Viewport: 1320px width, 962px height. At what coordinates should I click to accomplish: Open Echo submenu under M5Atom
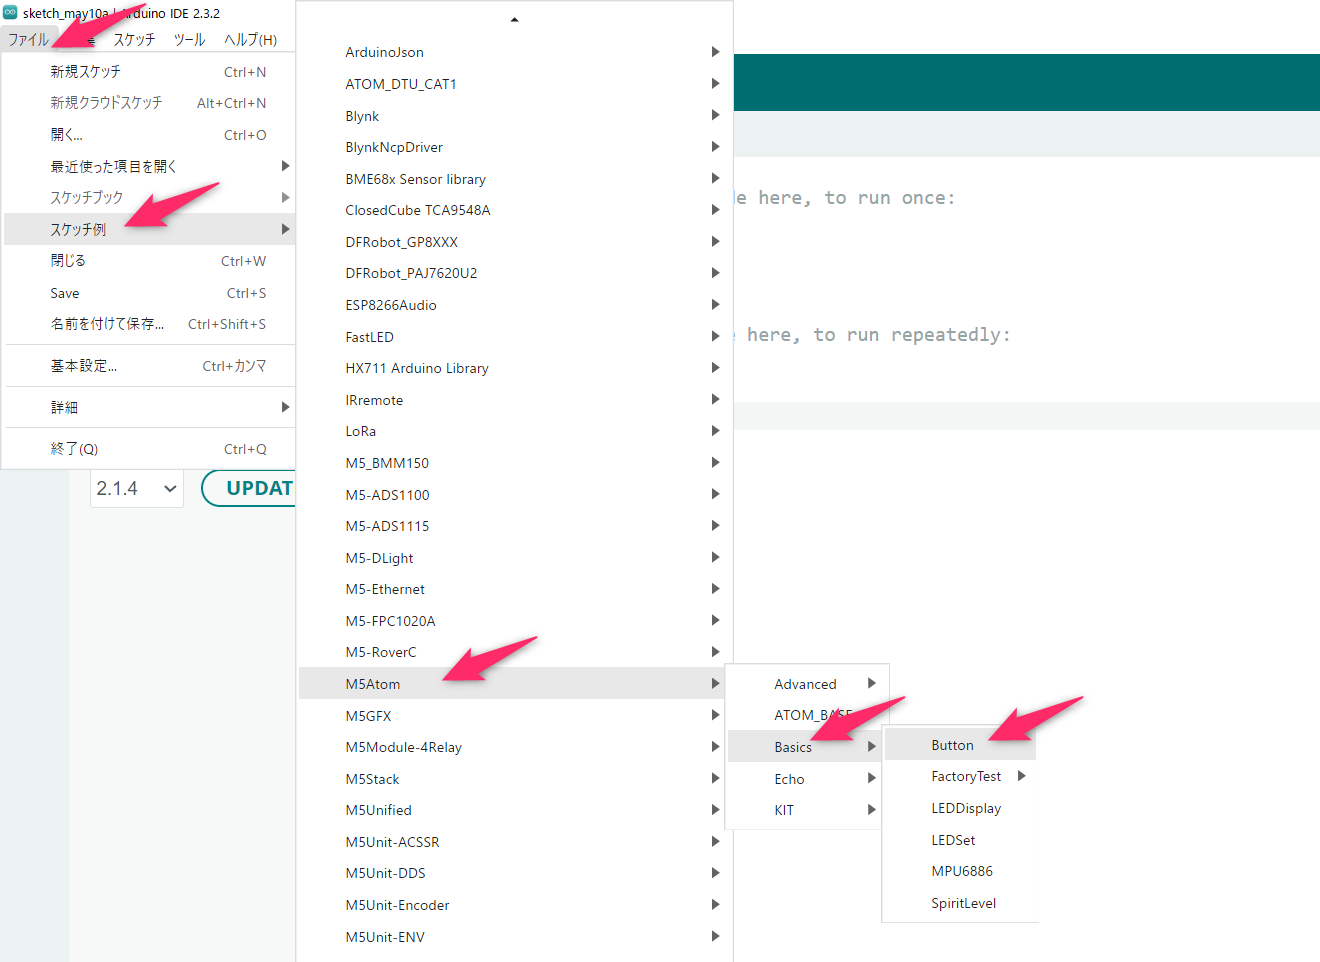[x=806, y=779]
